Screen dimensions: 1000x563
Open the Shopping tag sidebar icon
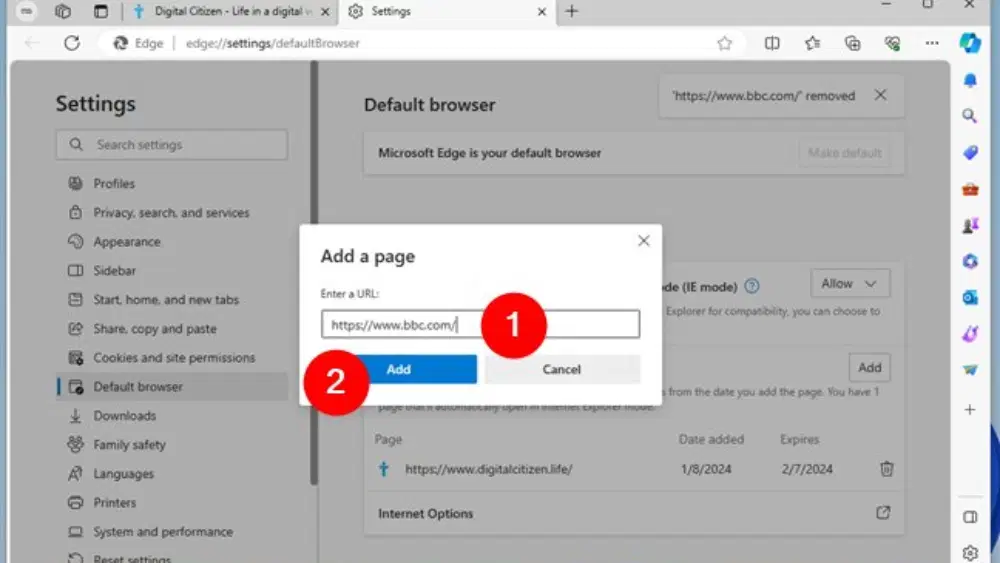(970, 152)
